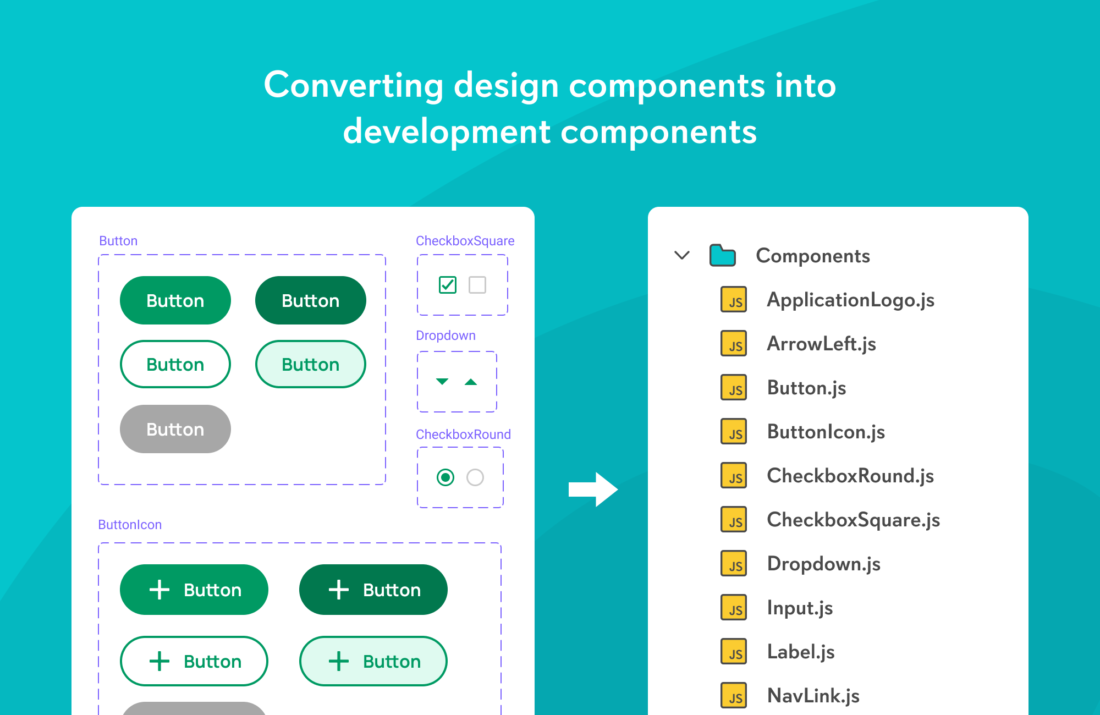The width and height of the screenshot is (1100, 715).
Task: Select the ButtonIcon.js file name
Action: point(826,432)
